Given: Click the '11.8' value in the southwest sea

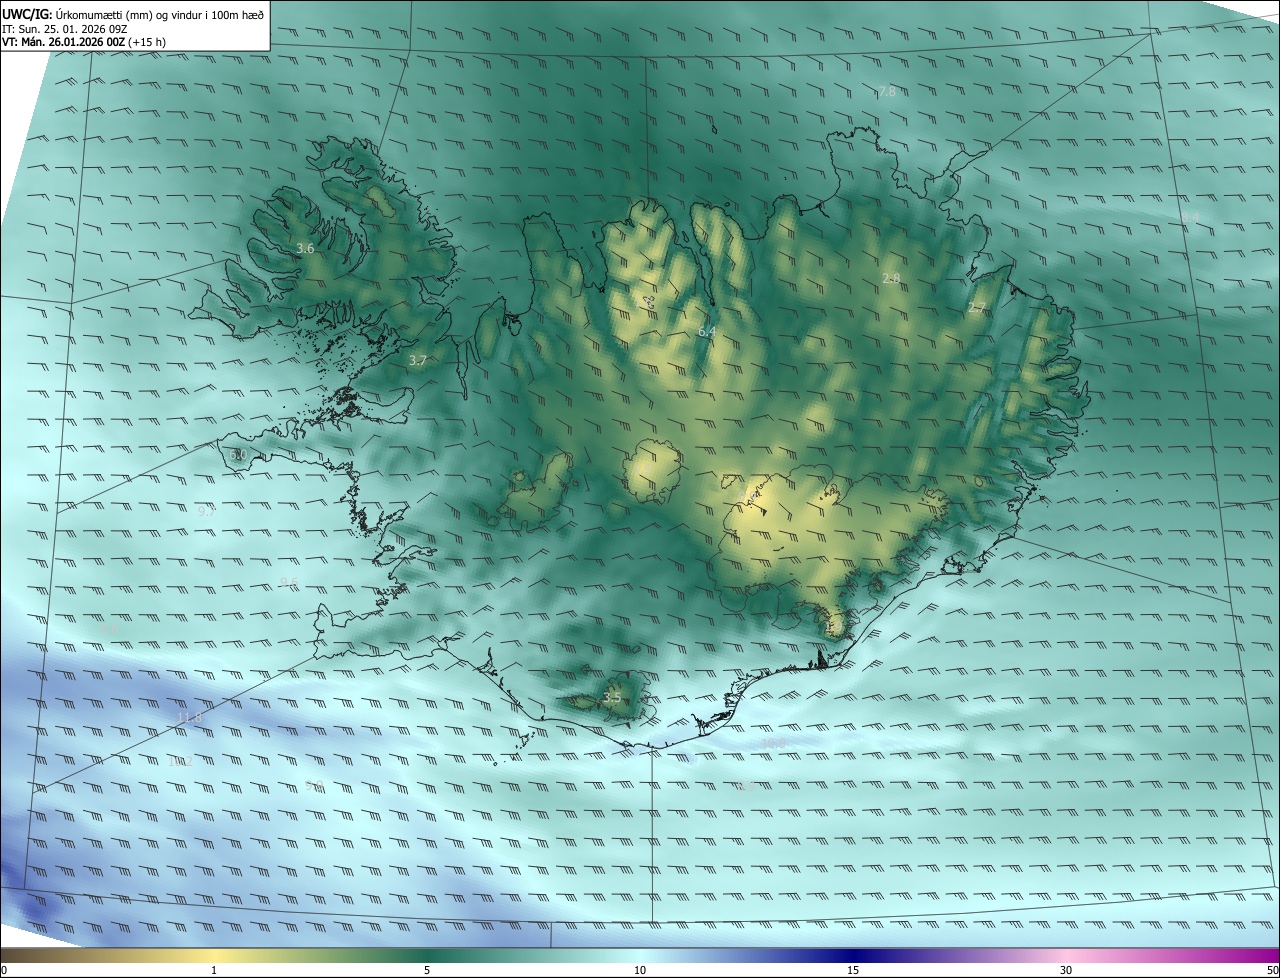Looking at the screenshot, I should 189,718.
